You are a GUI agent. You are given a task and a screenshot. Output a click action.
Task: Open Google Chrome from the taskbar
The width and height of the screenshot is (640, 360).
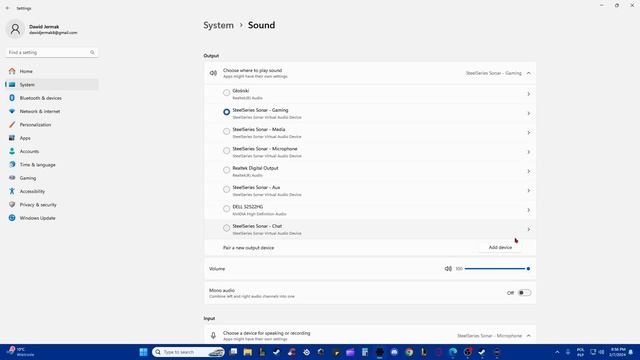pyautogui.click(x=409, y=352)
